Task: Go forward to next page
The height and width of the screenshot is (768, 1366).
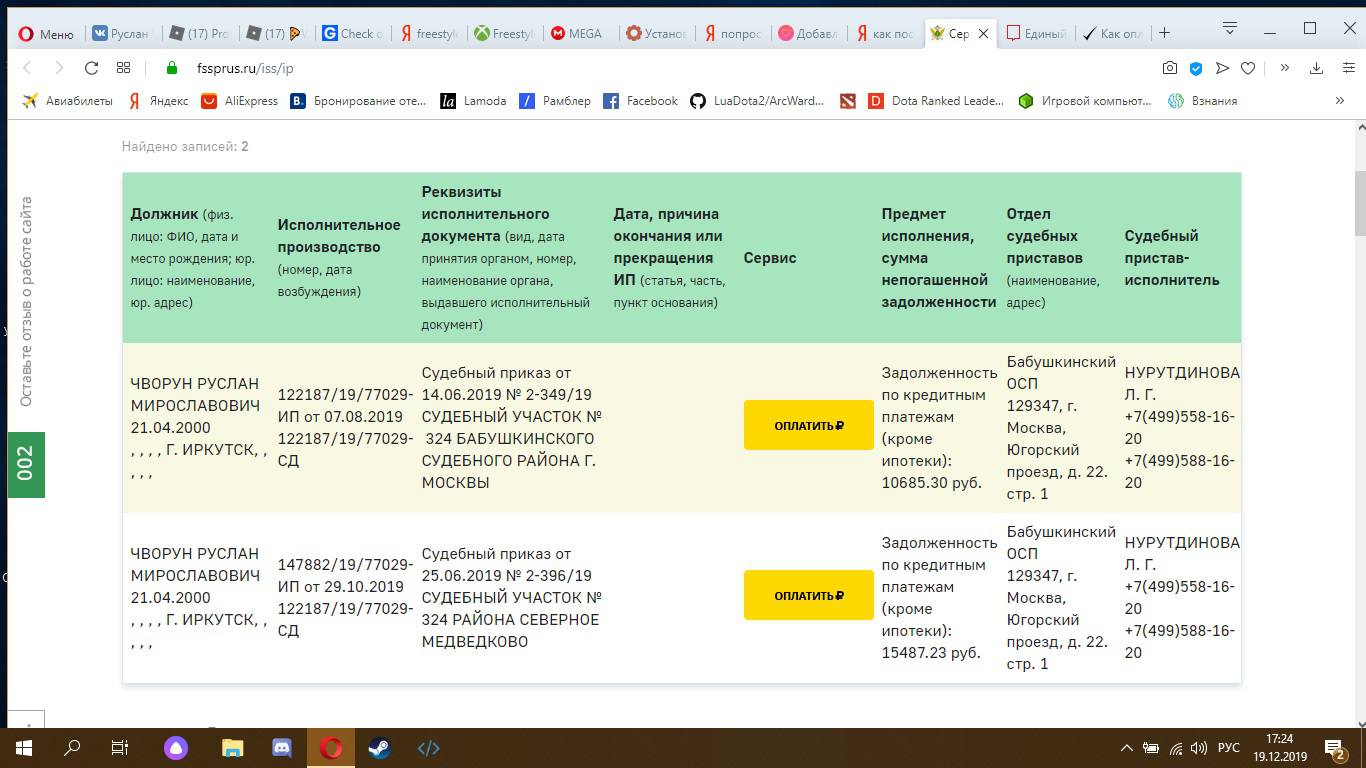Action: click(x=59, y=68)
